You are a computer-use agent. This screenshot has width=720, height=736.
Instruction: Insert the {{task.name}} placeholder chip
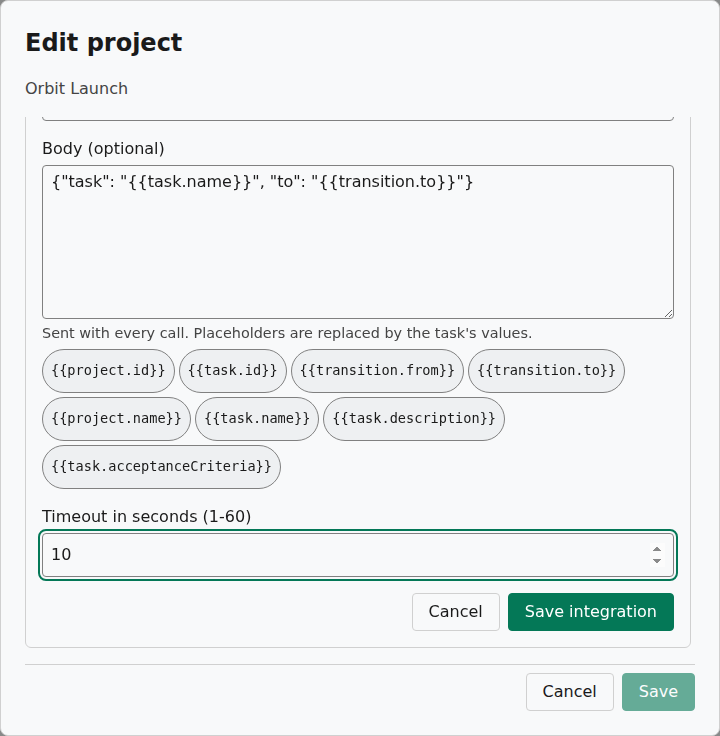[257, 419]
